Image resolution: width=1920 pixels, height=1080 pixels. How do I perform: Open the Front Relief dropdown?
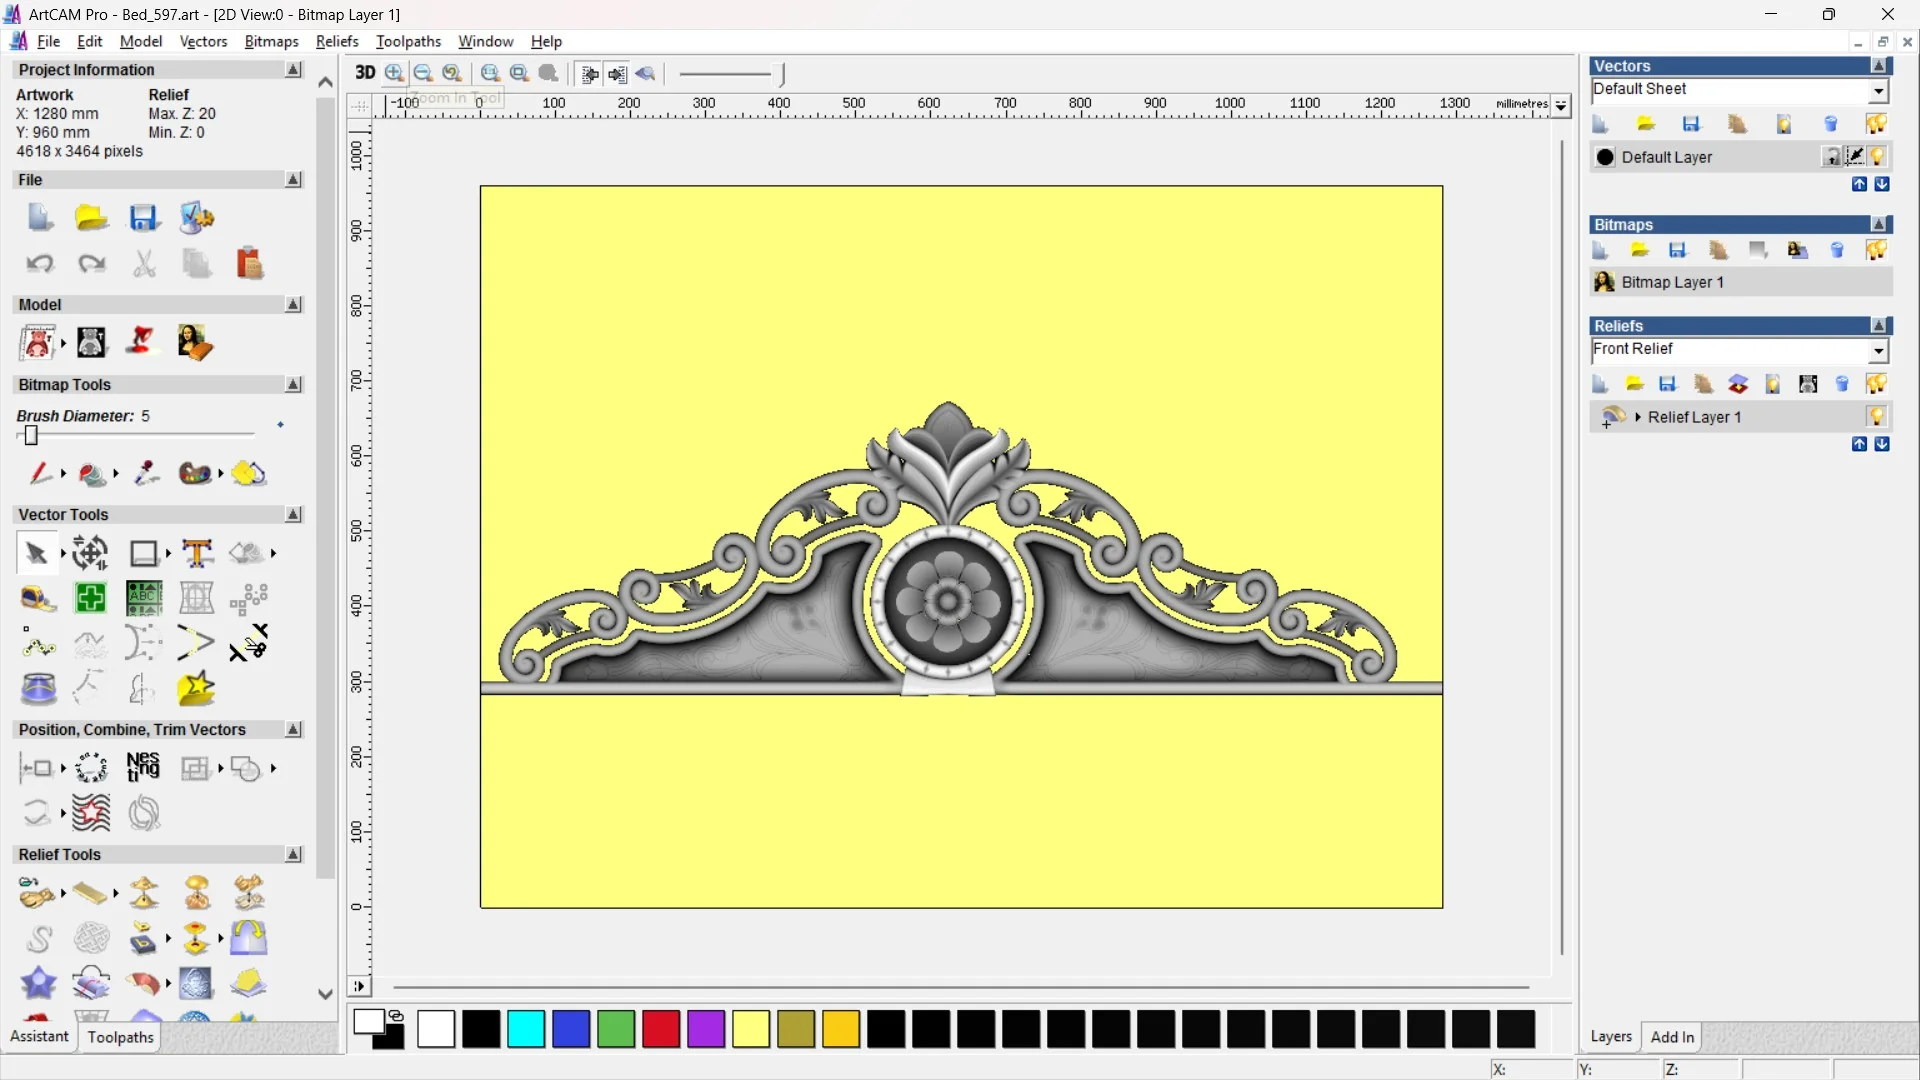point(1878,350)
